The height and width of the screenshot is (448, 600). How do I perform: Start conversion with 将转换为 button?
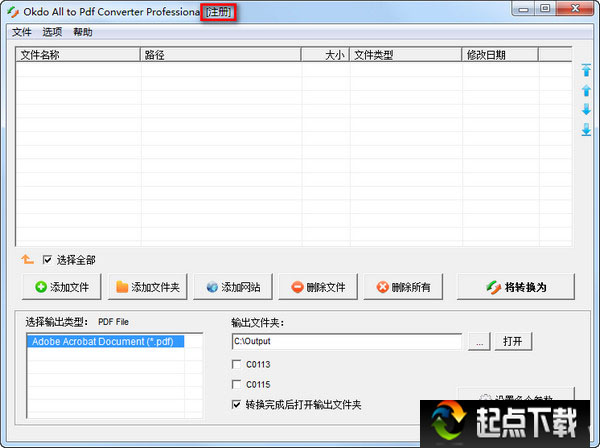click(516, 287)
